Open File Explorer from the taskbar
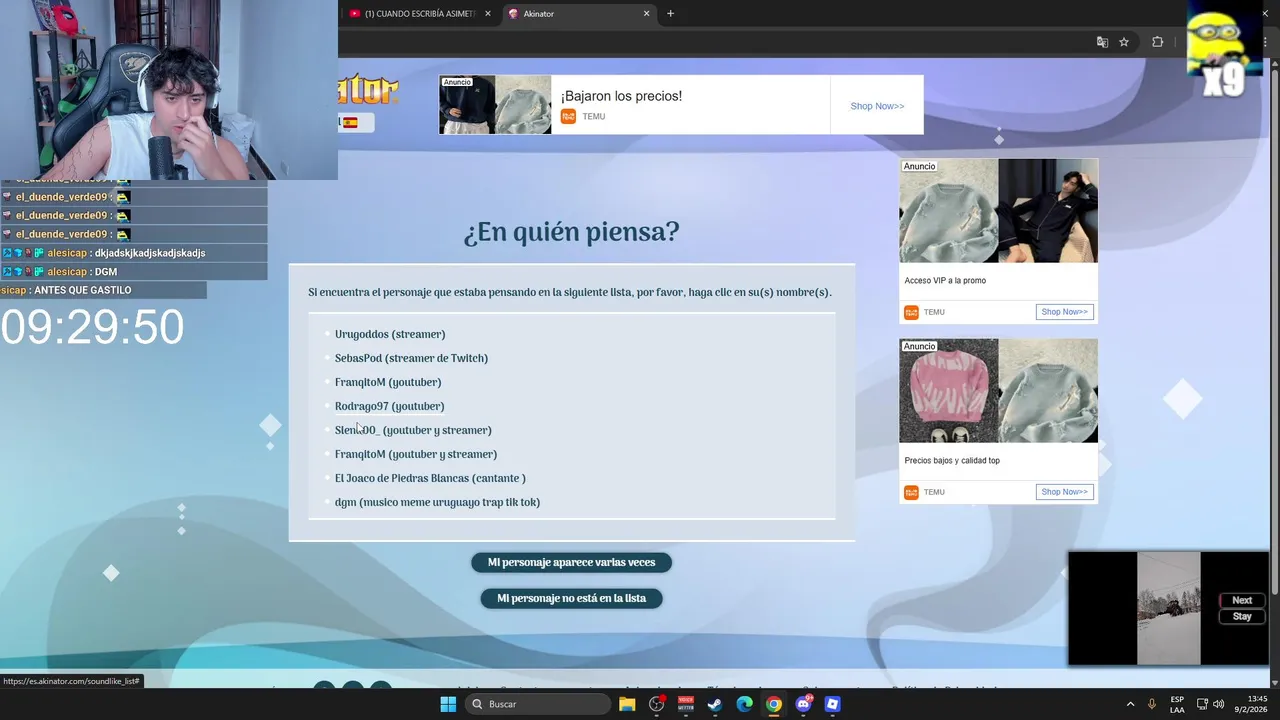Viewport: 1280px width, 720px height. coord(627,704)
